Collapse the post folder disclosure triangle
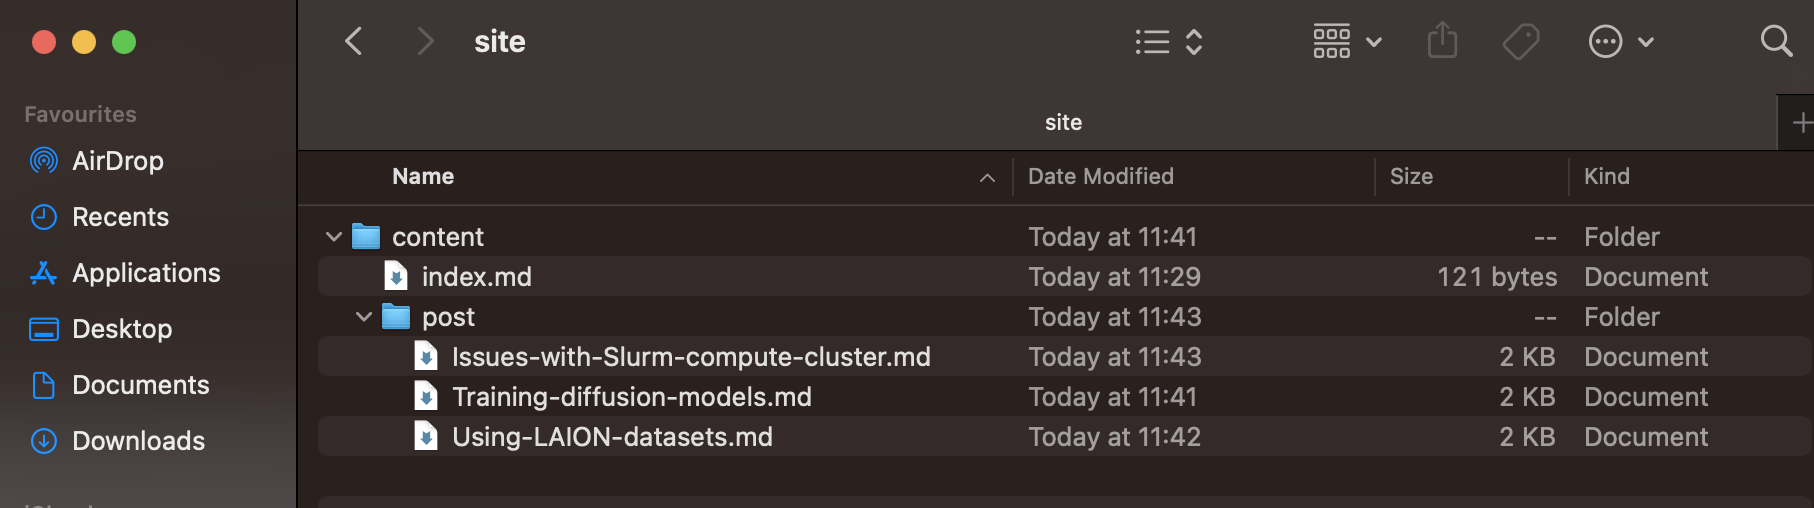This screenshot has height=508, width=1814. 364,317
